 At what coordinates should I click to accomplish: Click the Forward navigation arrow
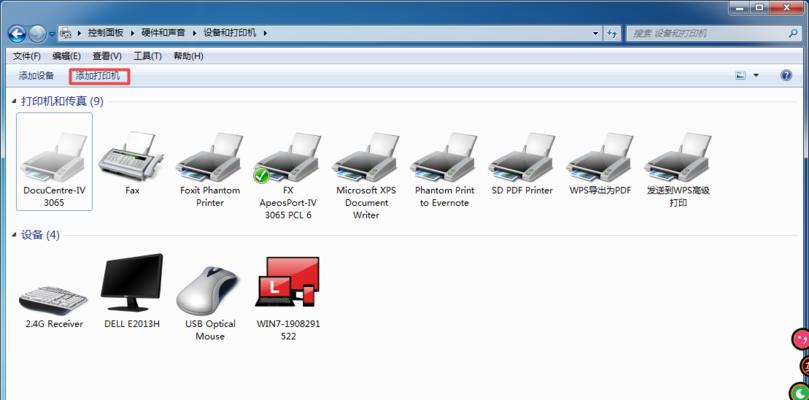[x=37, y=34]
